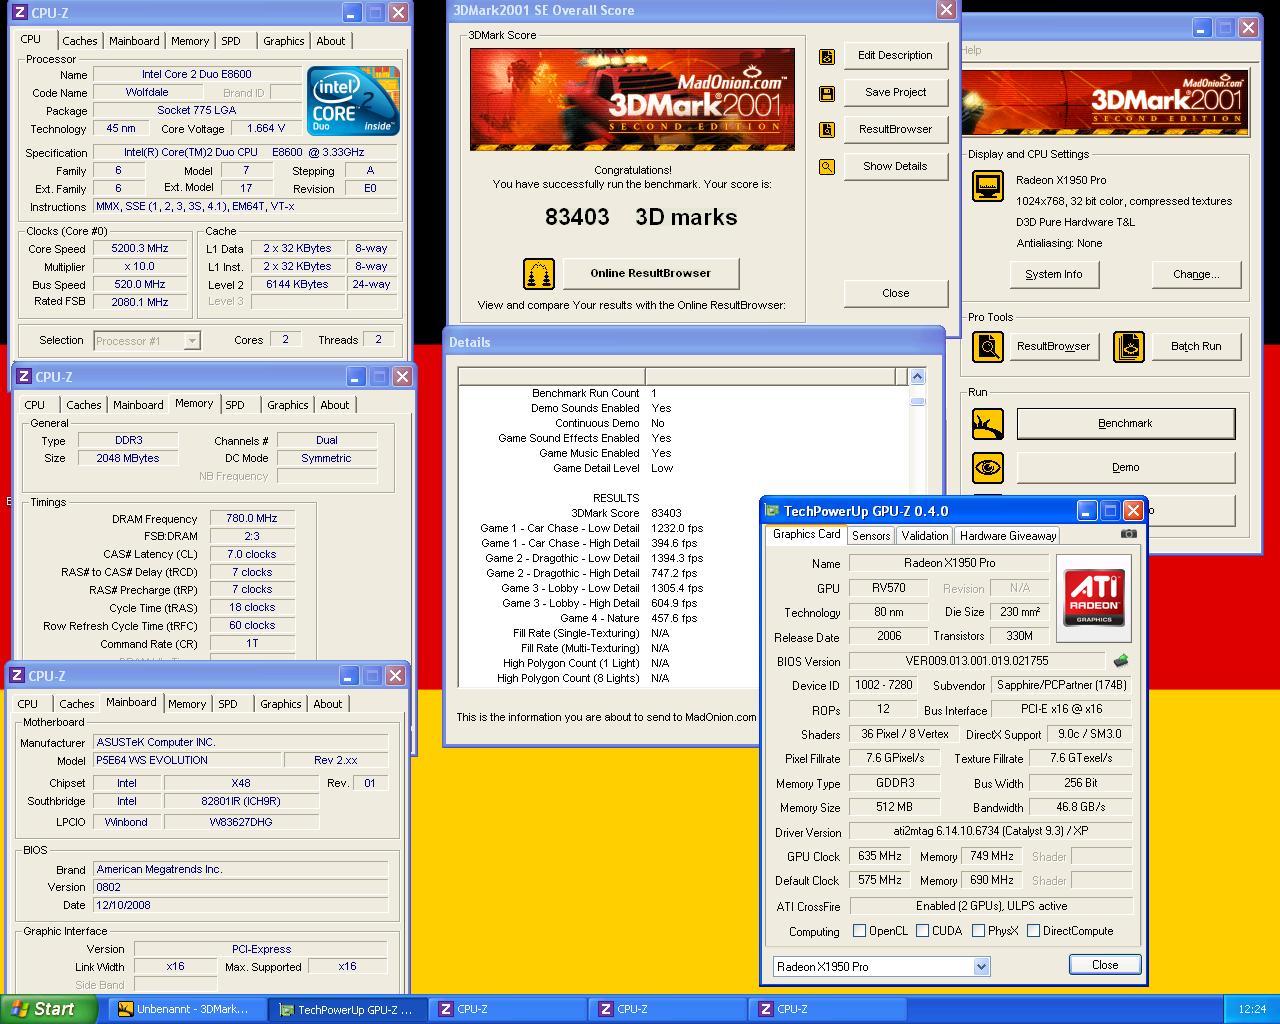The width and height of the screenshot is (1280, 1024).
Task: Click the Close button in GPU-Z
Action: pyautogui.click(x=1104, y=965)
